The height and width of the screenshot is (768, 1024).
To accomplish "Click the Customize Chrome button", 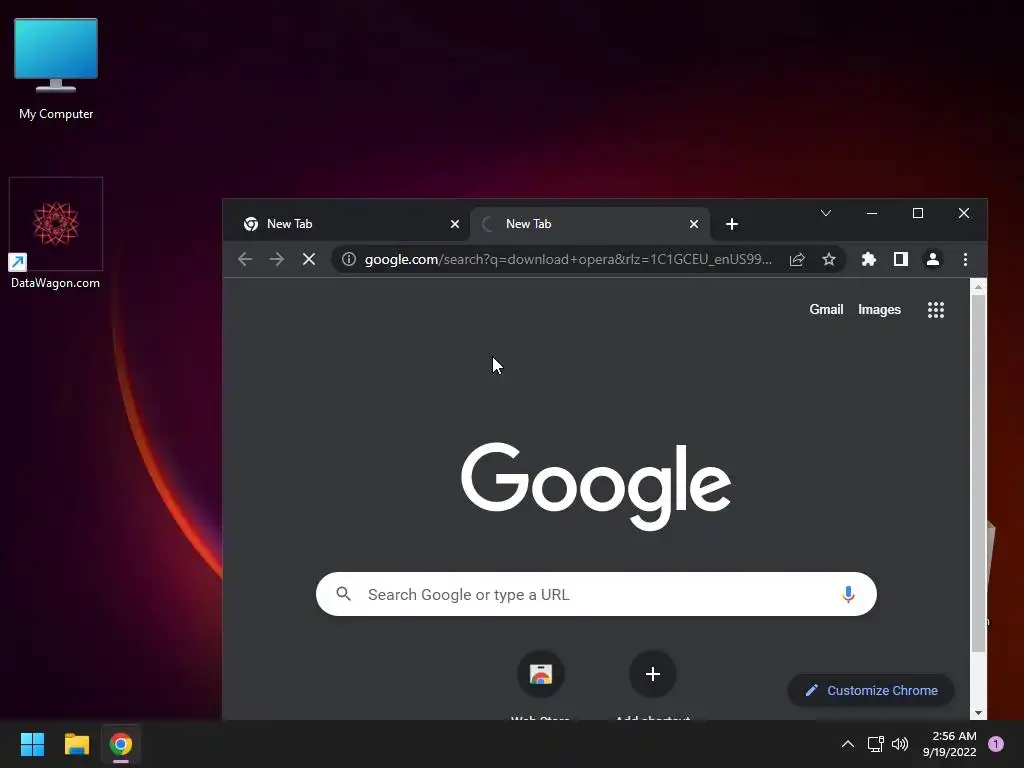I will coord(871,690).
